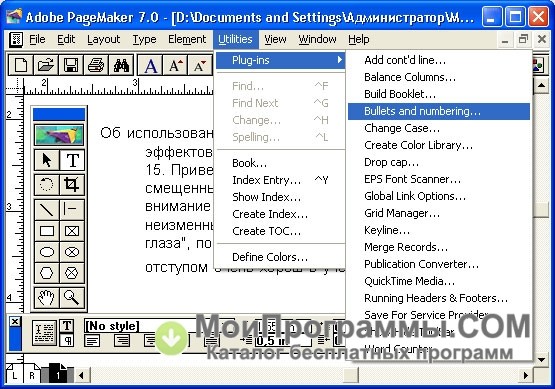The height and width of the screenshot is (389, 555).
Task: Choose the Rotating tool
Action: [x=47, y=184]
